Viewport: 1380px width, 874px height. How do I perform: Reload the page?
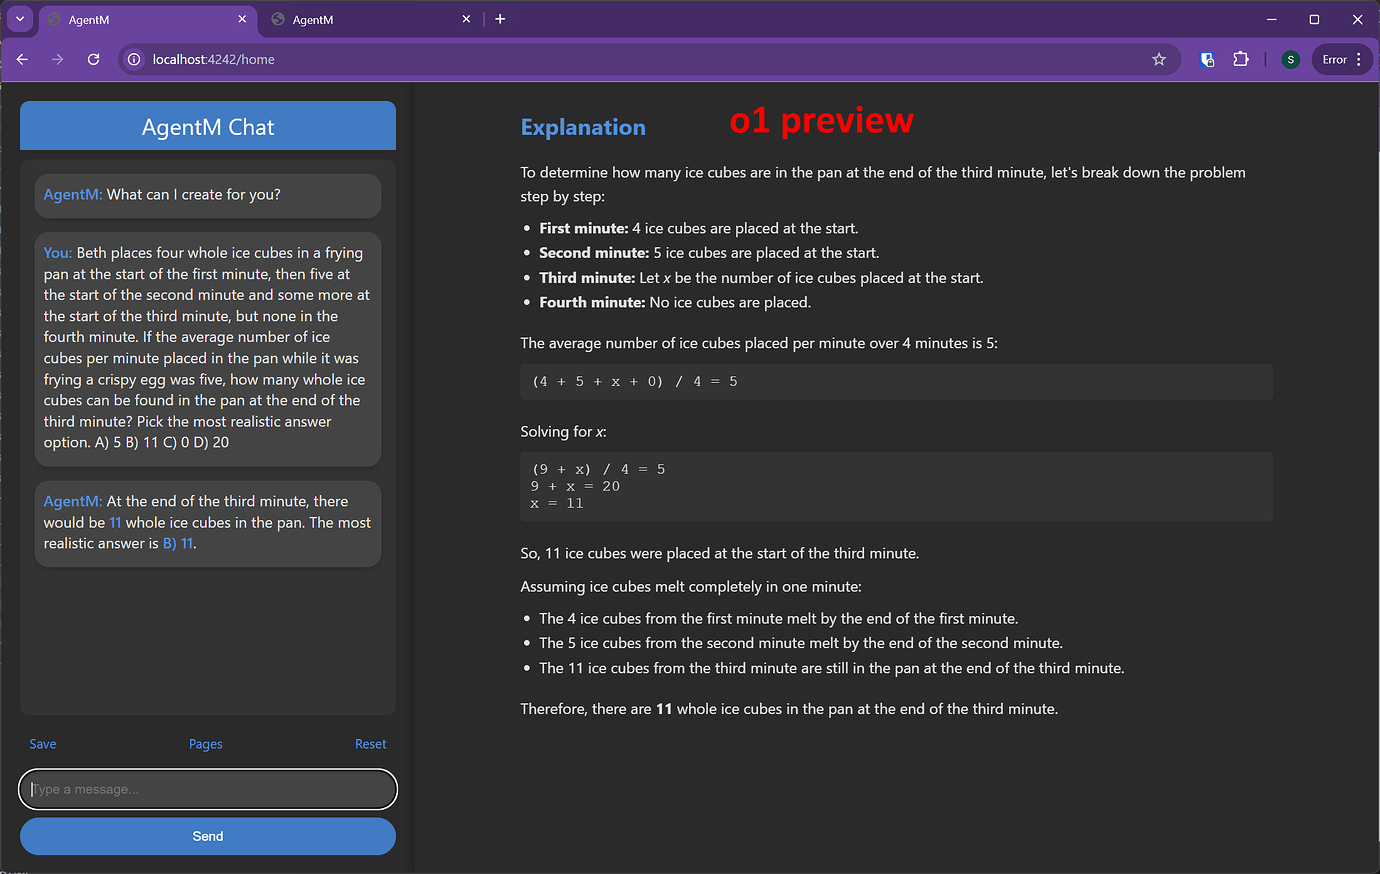pyautogui.click(x=93, y=59)
